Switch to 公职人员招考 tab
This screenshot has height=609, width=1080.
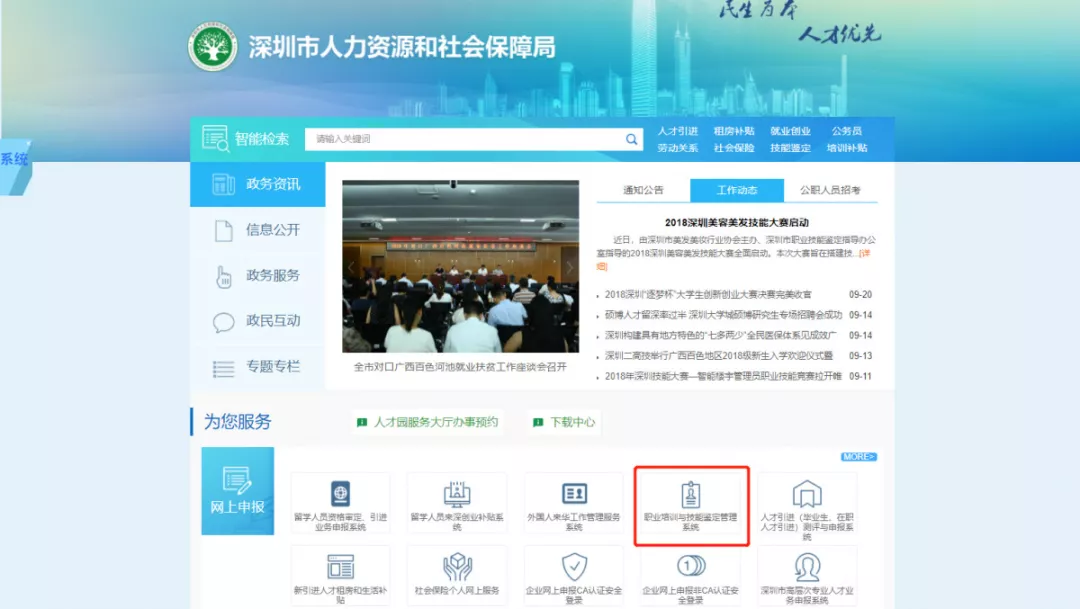tap(829, 190)
